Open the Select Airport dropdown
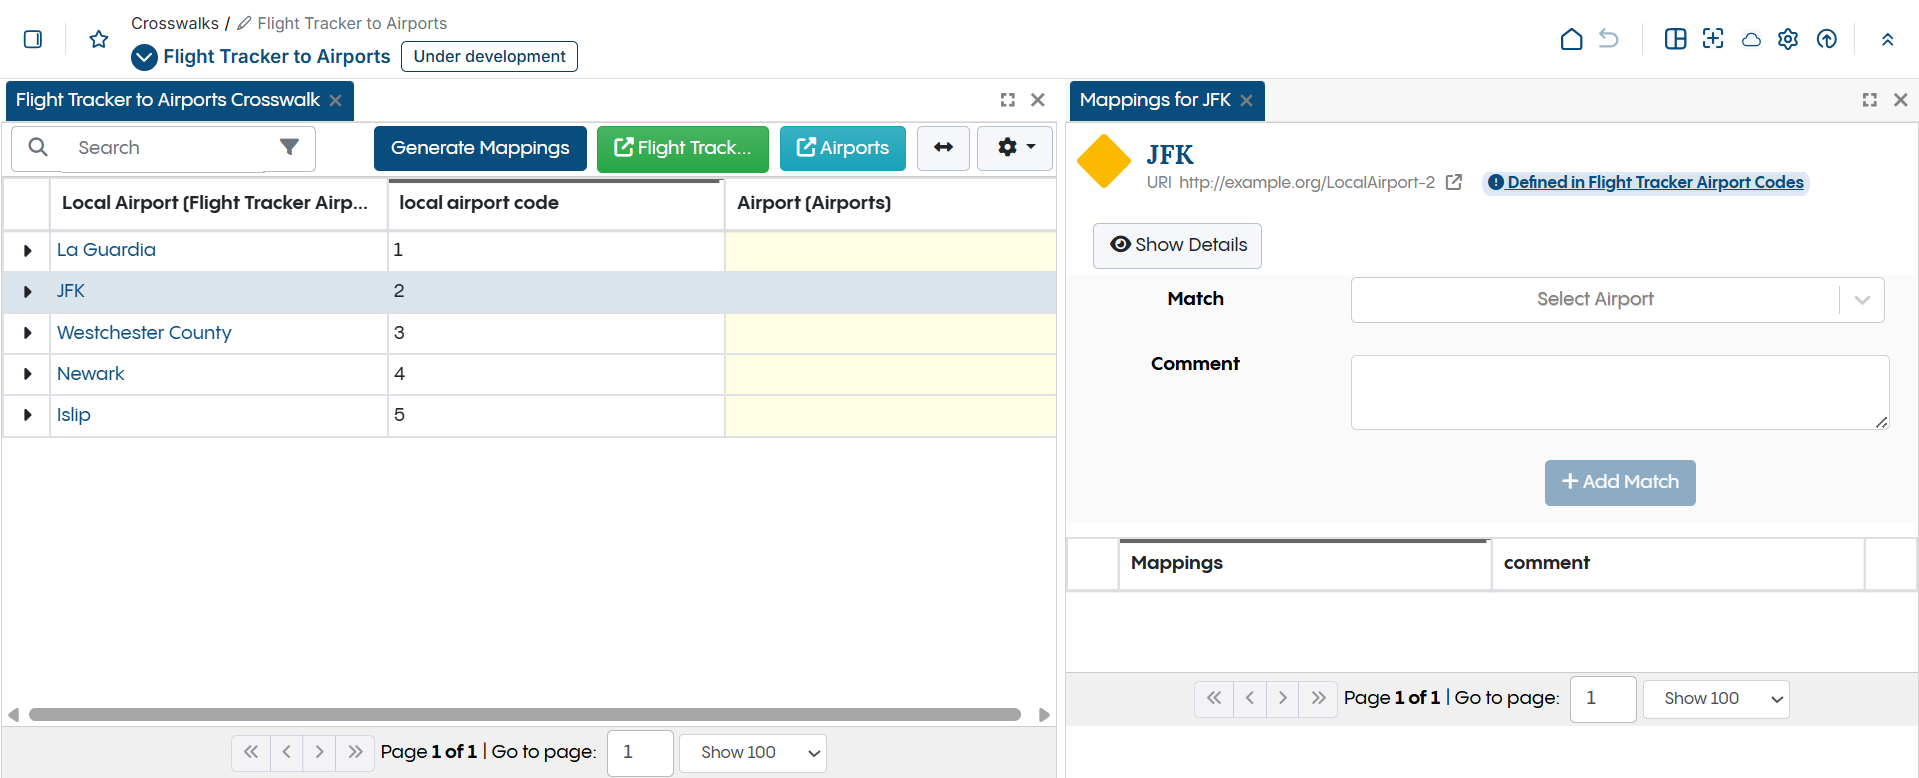This screenshot has height=778, width=1919. point(1616,300)
